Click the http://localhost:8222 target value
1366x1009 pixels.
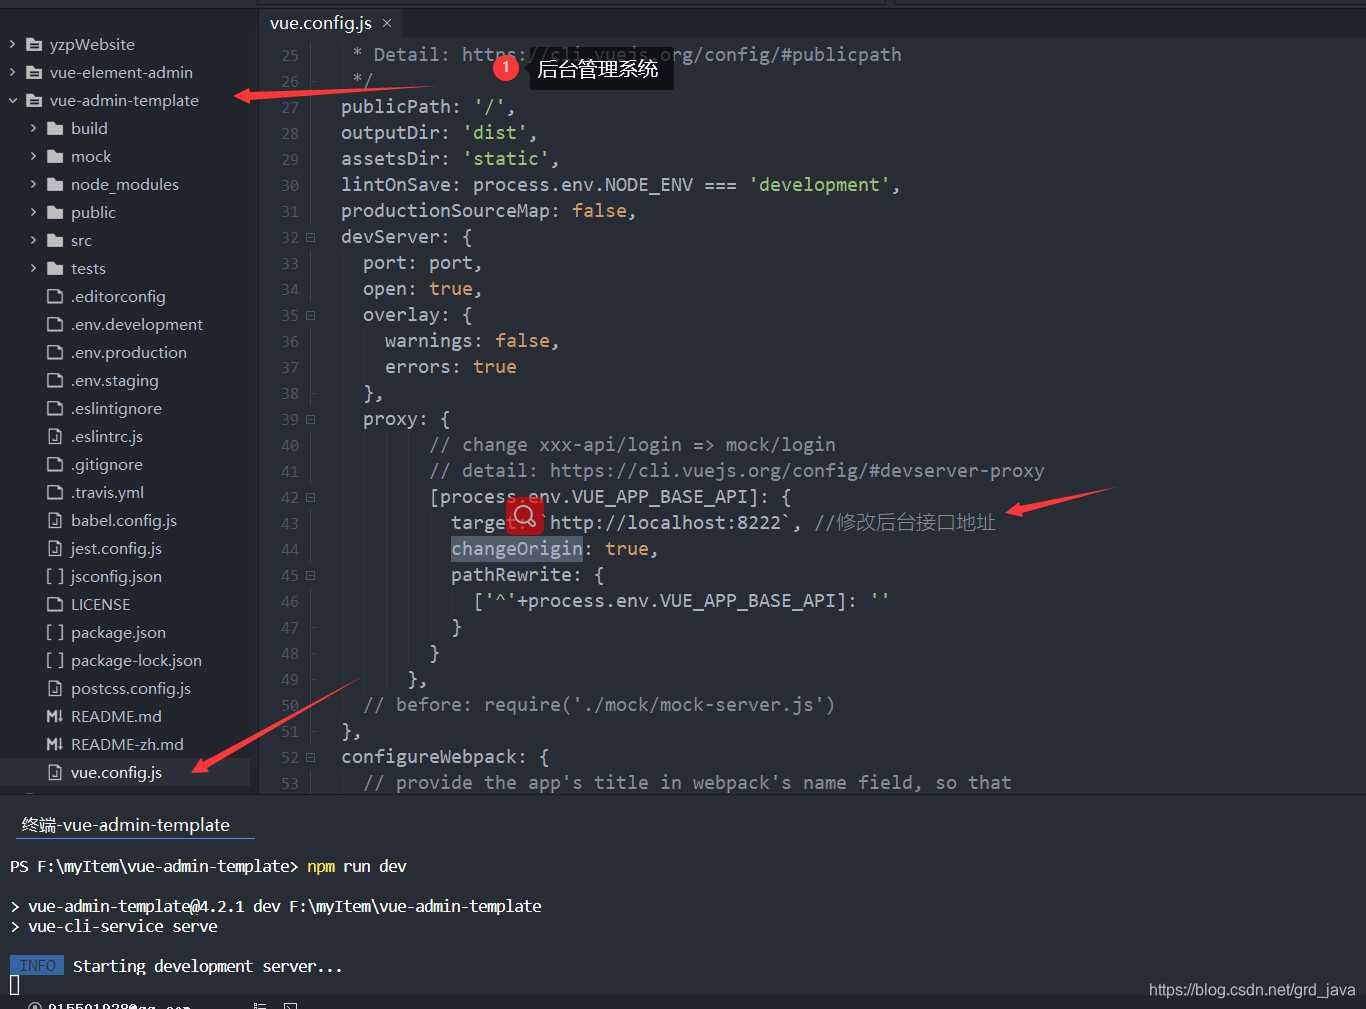coord(664,523)
